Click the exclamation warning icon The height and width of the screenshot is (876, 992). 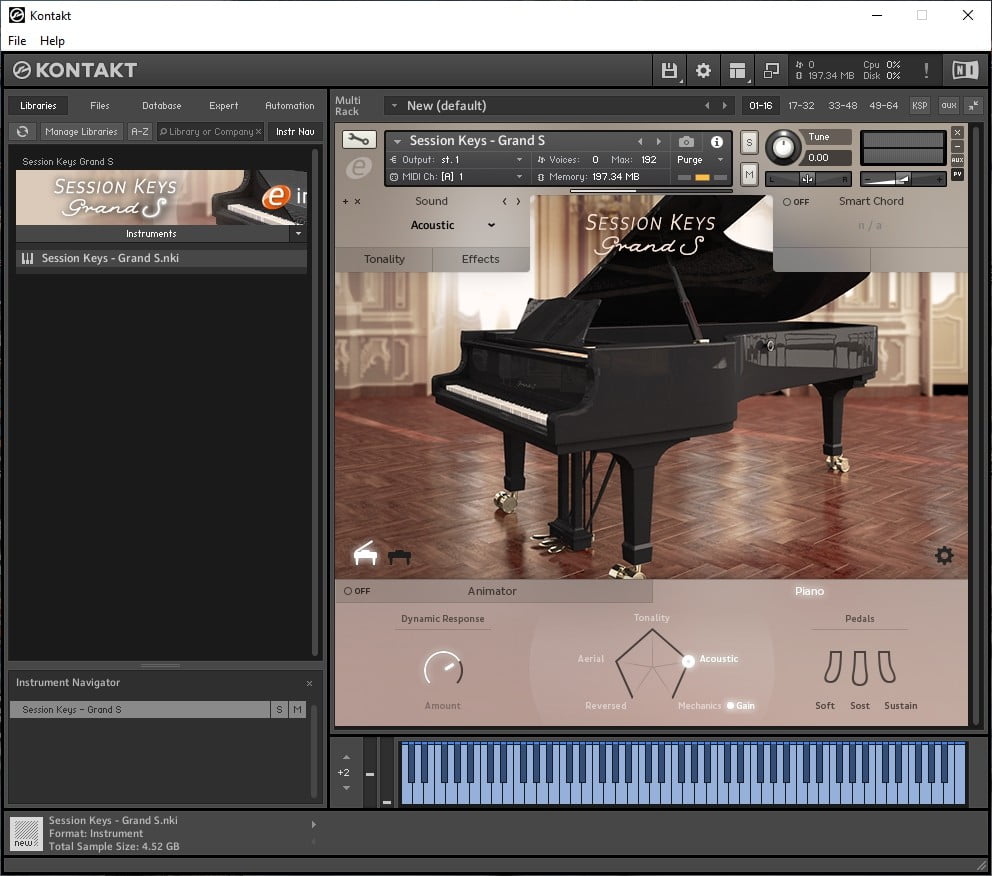[926, 70]
